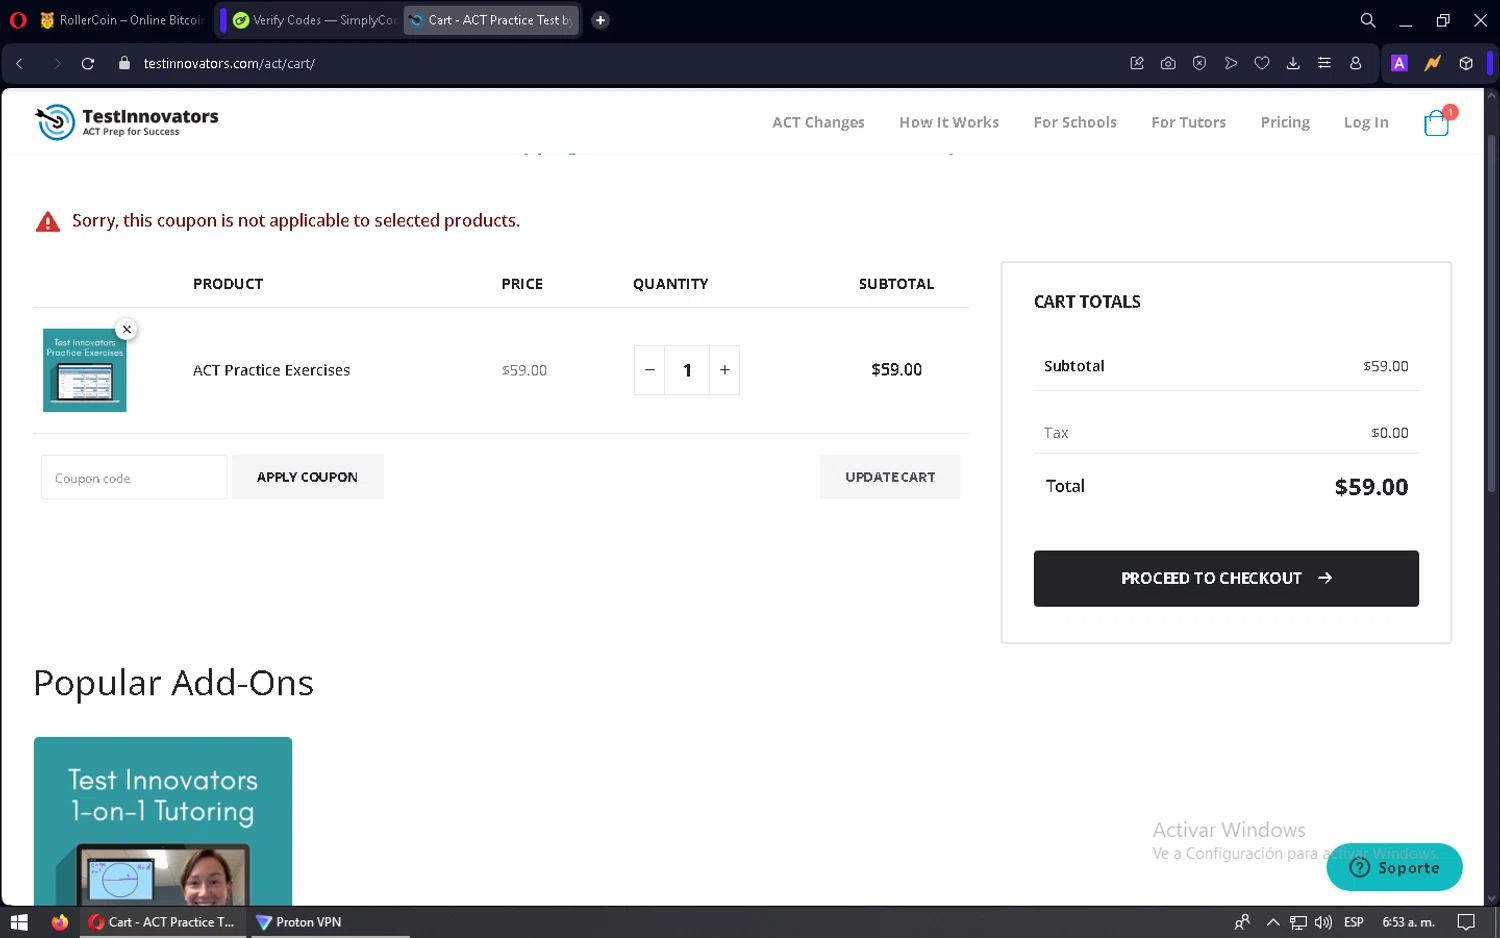Go back to the previous page
This screenshot has height=938, width=1500.
pos(19,63)
